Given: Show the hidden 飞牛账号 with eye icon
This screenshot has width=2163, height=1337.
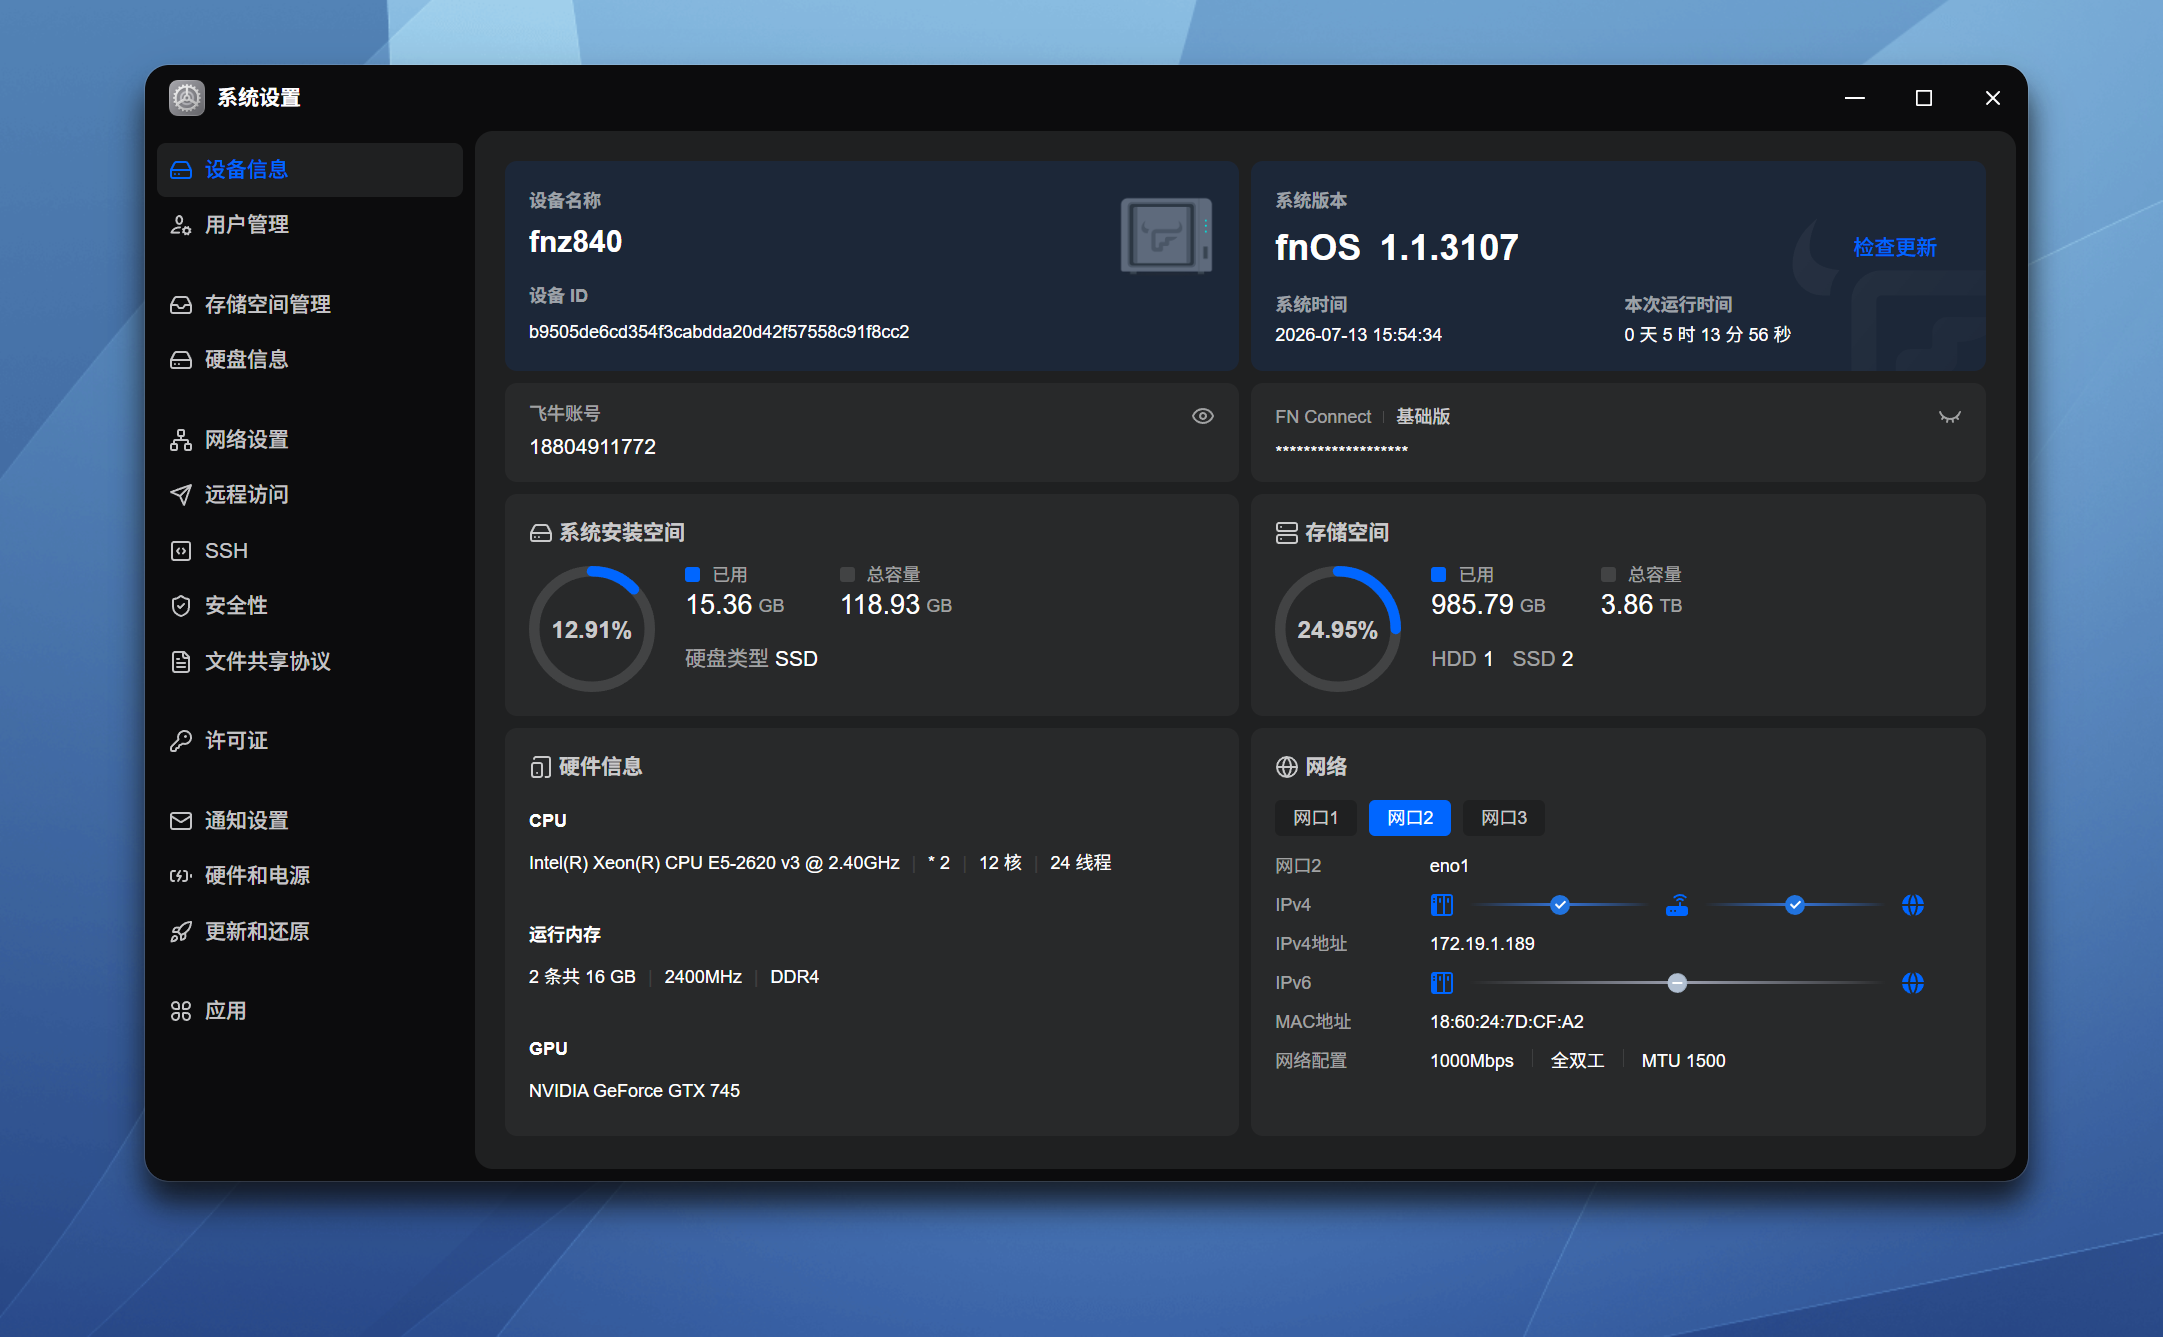Looking at the screenshot, I should (x=1203, y=416).
